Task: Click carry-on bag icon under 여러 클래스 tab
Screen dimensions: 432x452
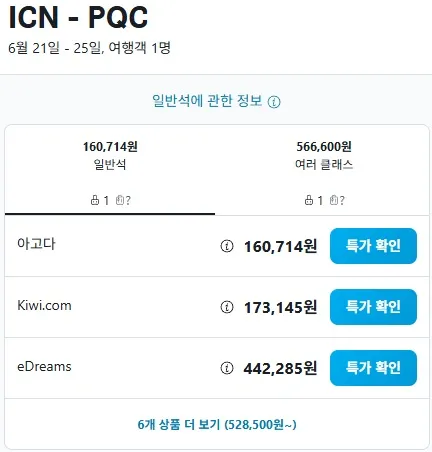Action: [x=309, y=200]
